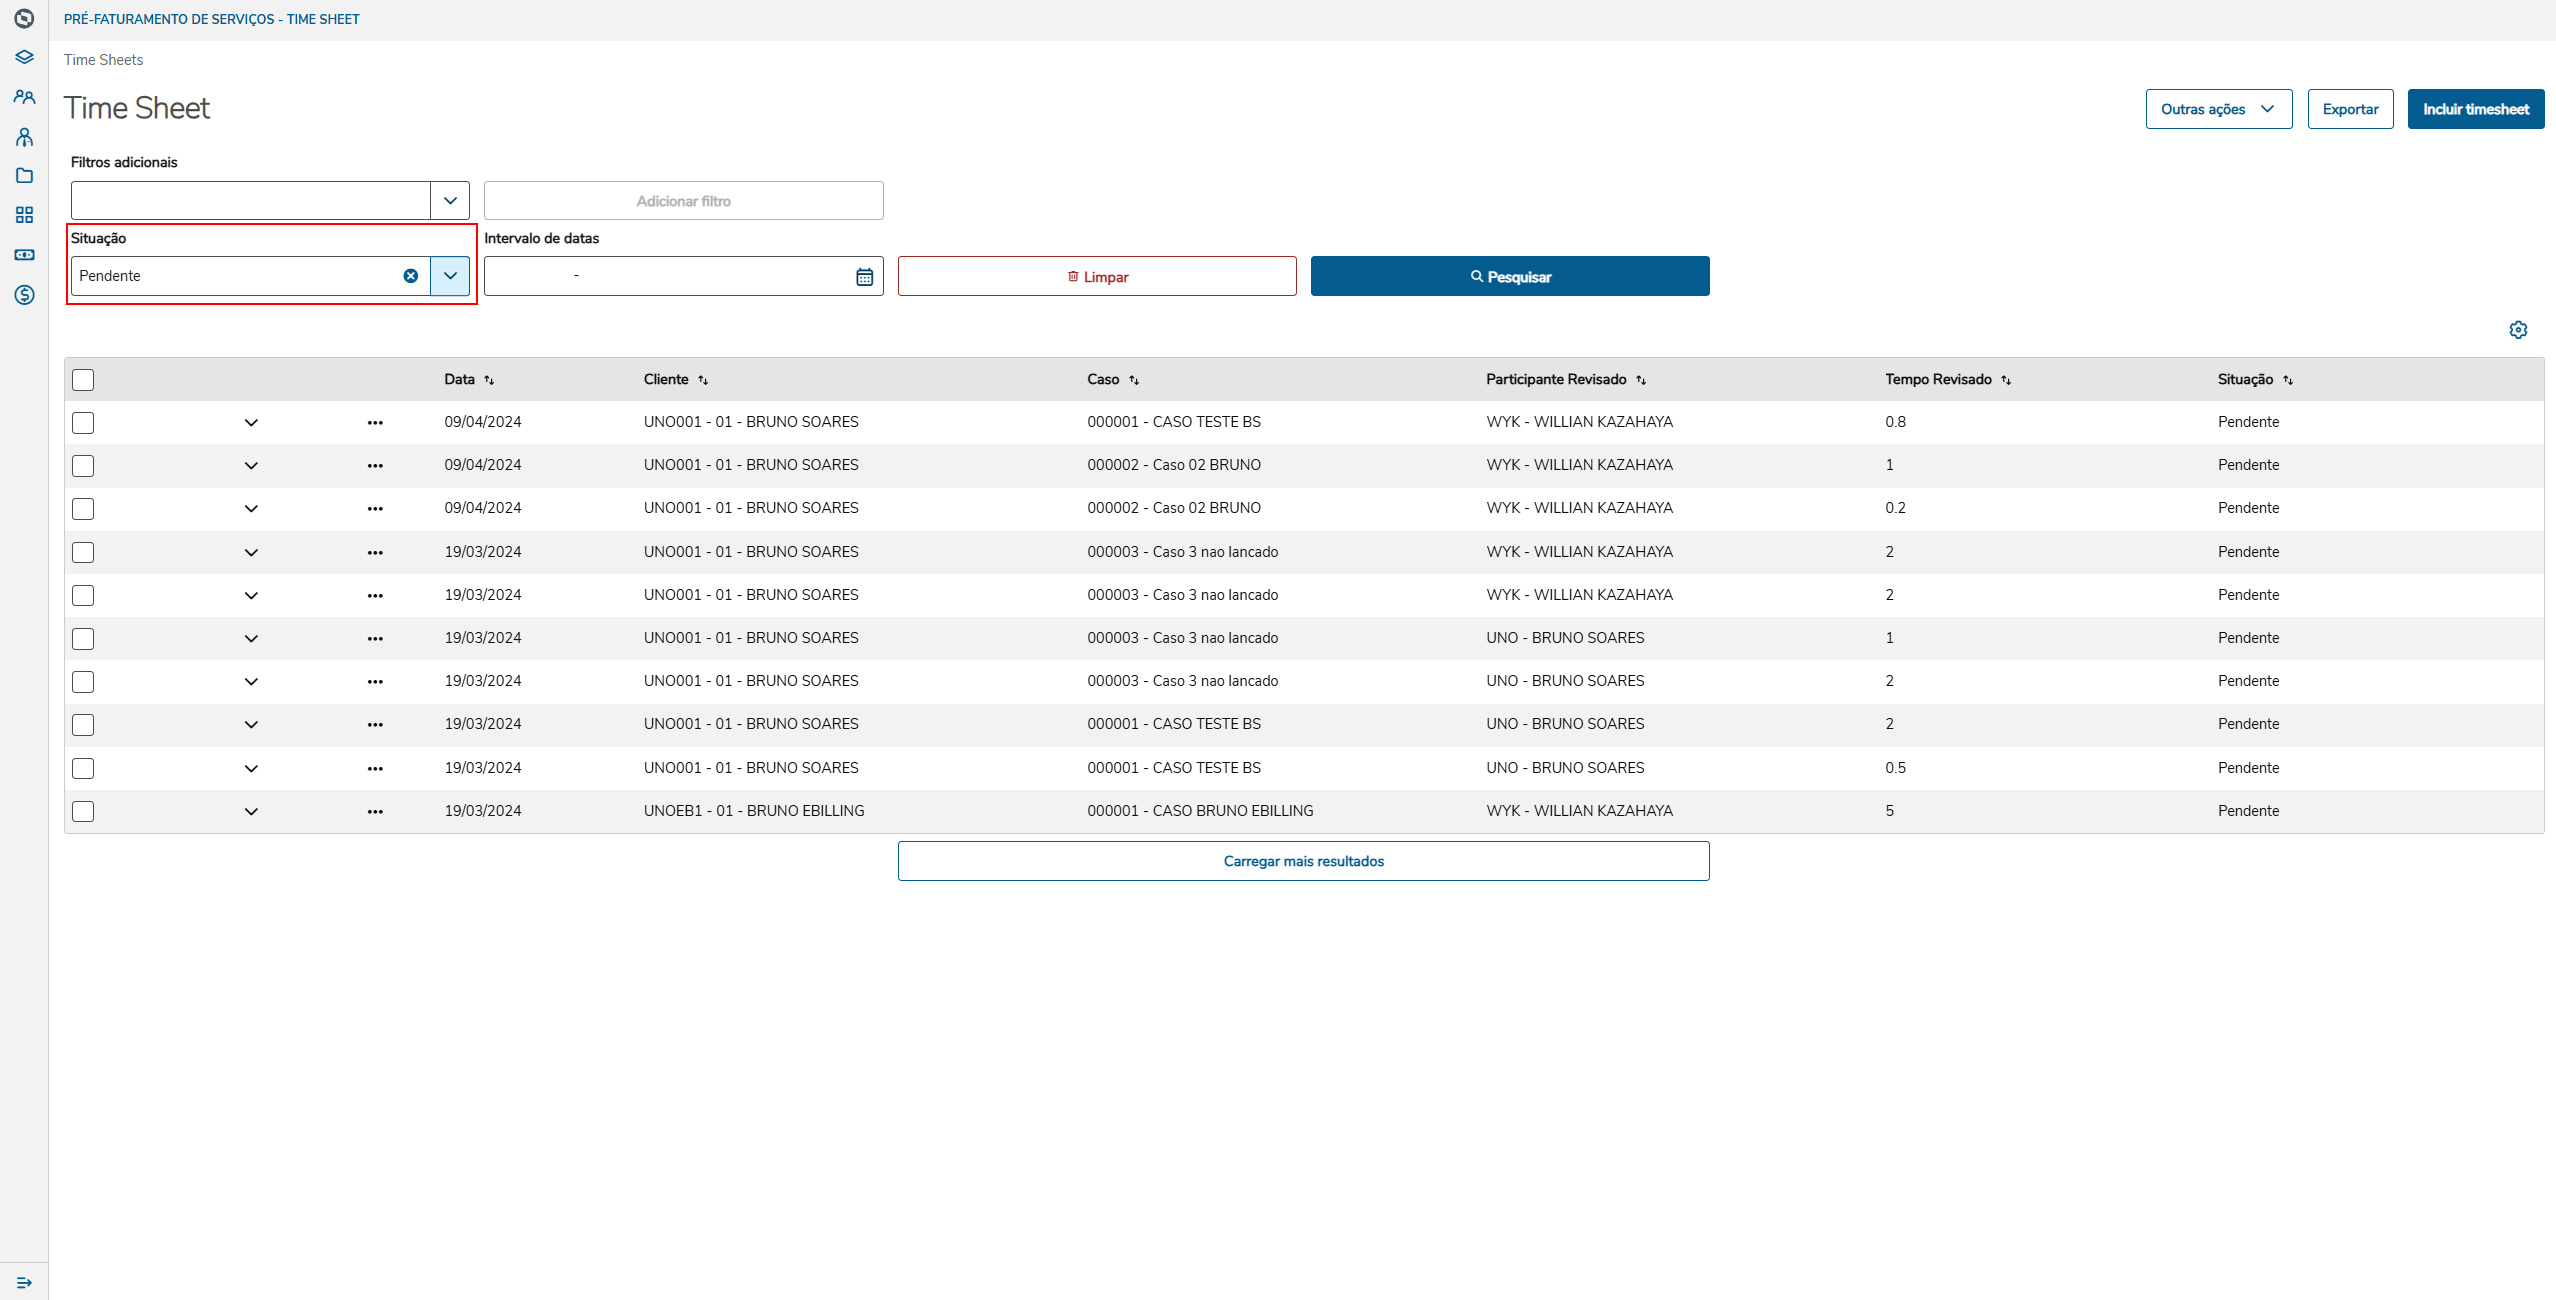The height and width of the screenshot is (1300, 2556).
Task: Clear the Pendente selection with X icon
Action: pyautogui.click(x=410, y=276)
